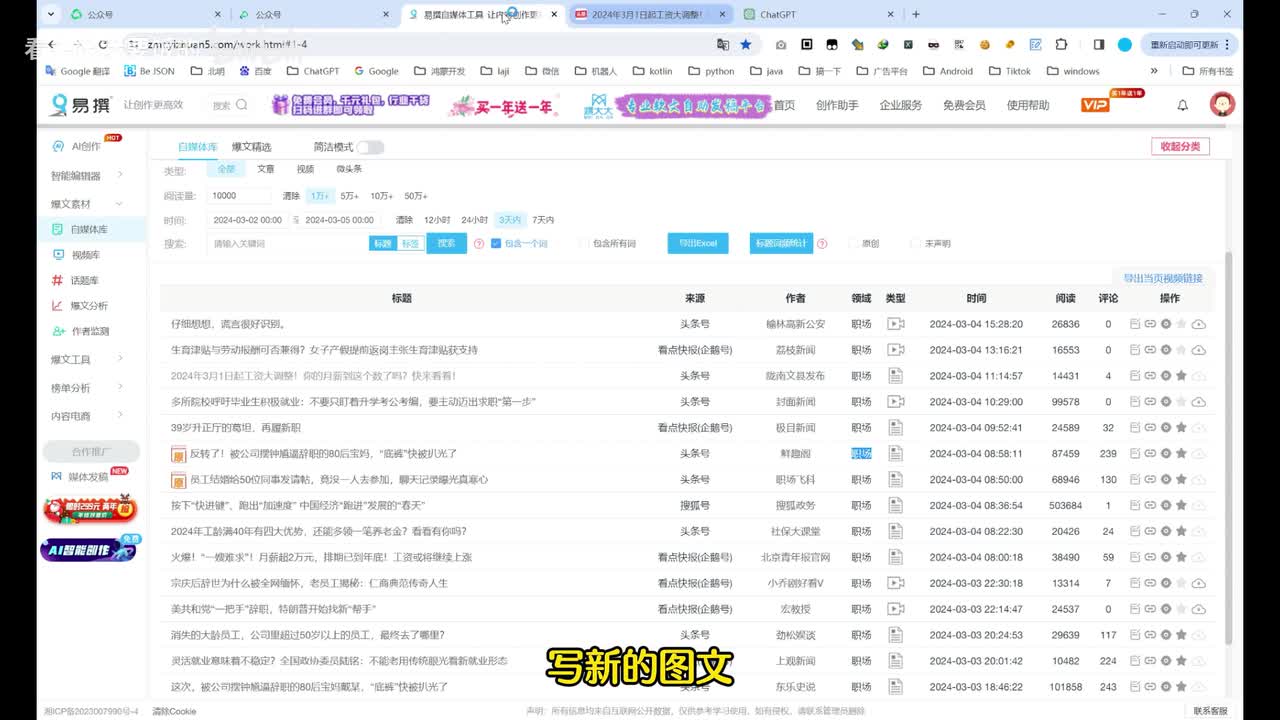Click the page vertical scrollbar
1280x720 pixels.
pyautogui.click(x=1228, y=450)
